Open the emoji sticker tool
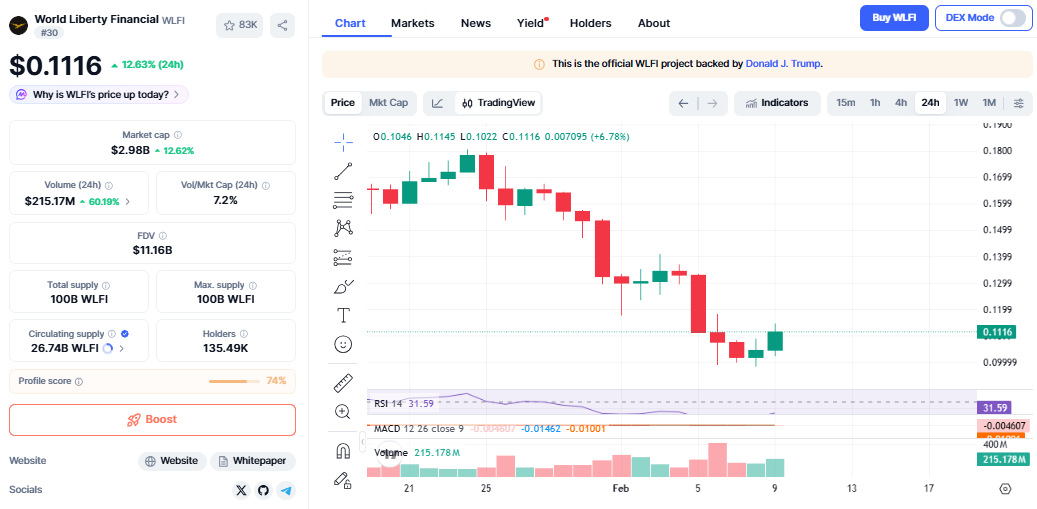Image resolution: width=1037 pixels, height=509 pixels. pyautogui.click(x=343, y=344)
